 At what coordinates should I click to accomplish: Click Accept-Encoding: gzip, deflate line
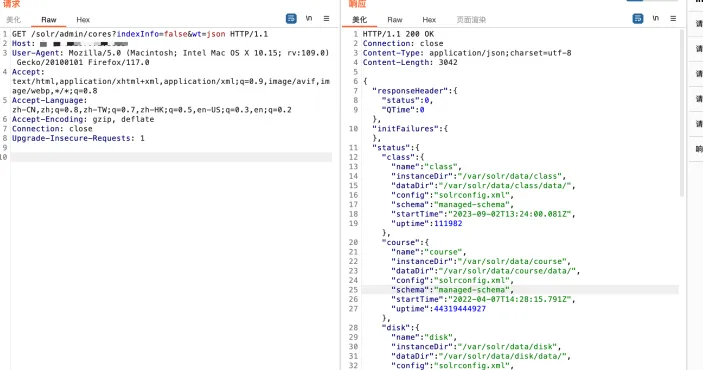click(x=83, y=119)
